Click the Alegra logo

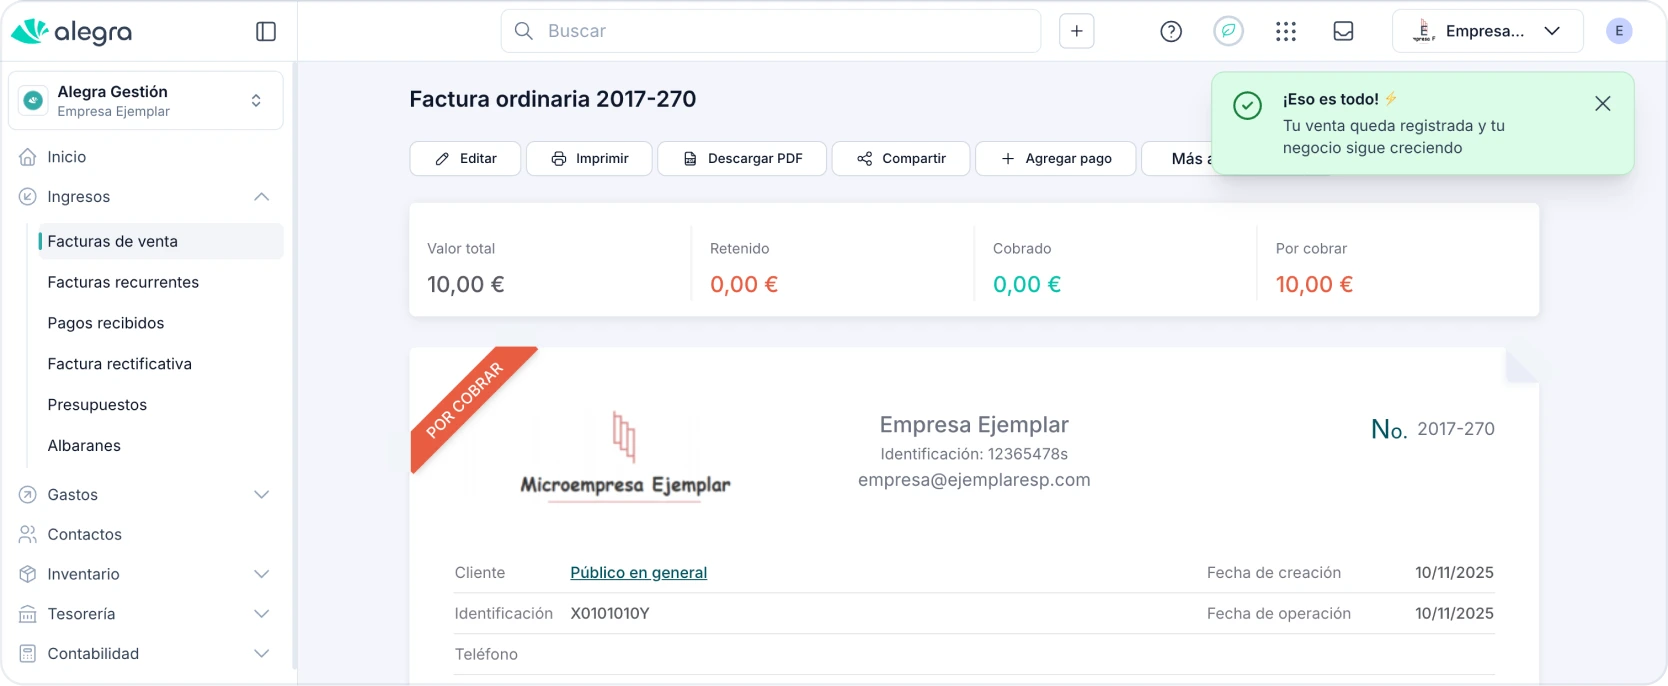pos(71,32)
